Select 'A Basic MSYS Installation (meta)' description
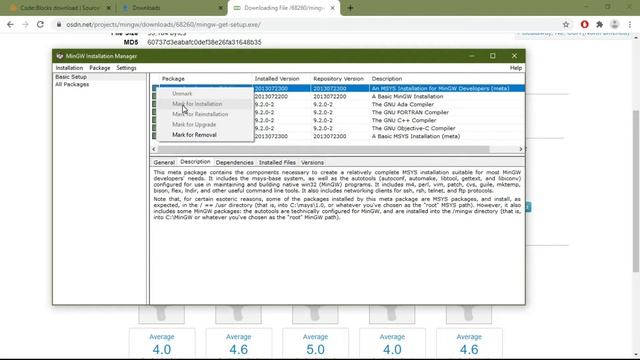Screen dimensions: 640x360 coord(416,136)
